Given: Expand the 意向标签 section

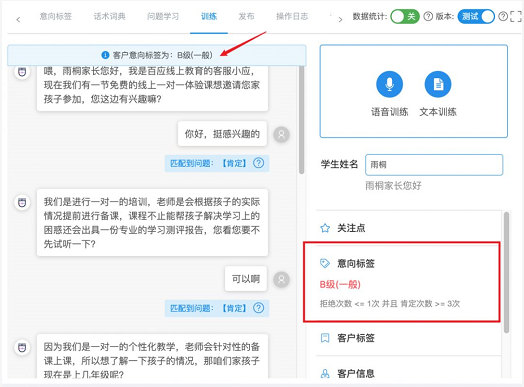Looking at the screenshot, I should 408,263.
